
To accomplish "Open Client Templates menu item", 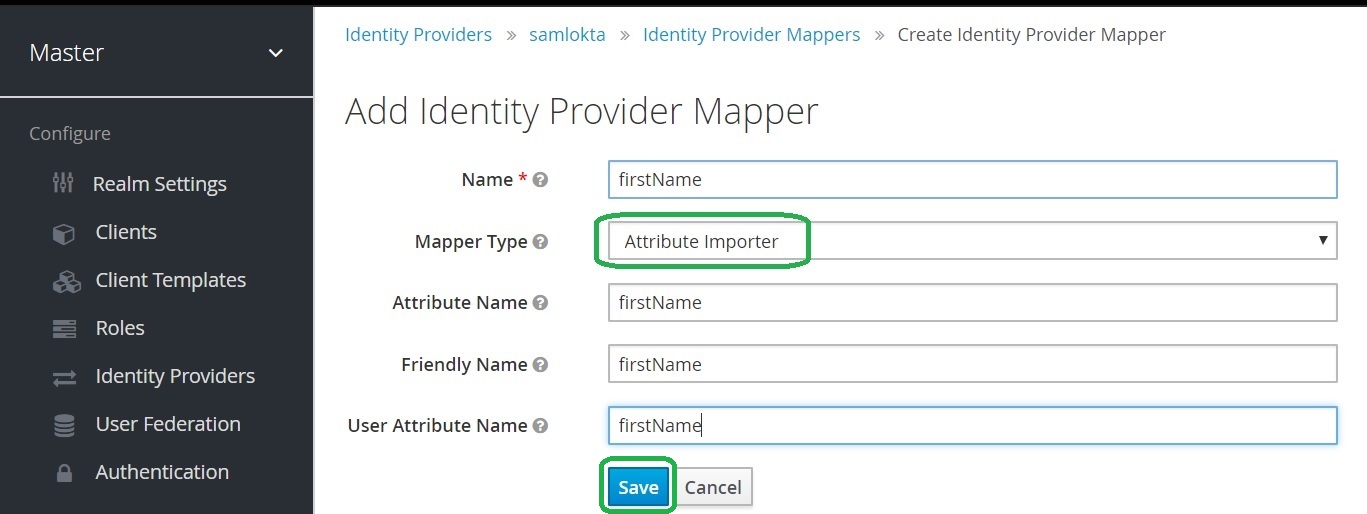I will [x=171, y=280].
